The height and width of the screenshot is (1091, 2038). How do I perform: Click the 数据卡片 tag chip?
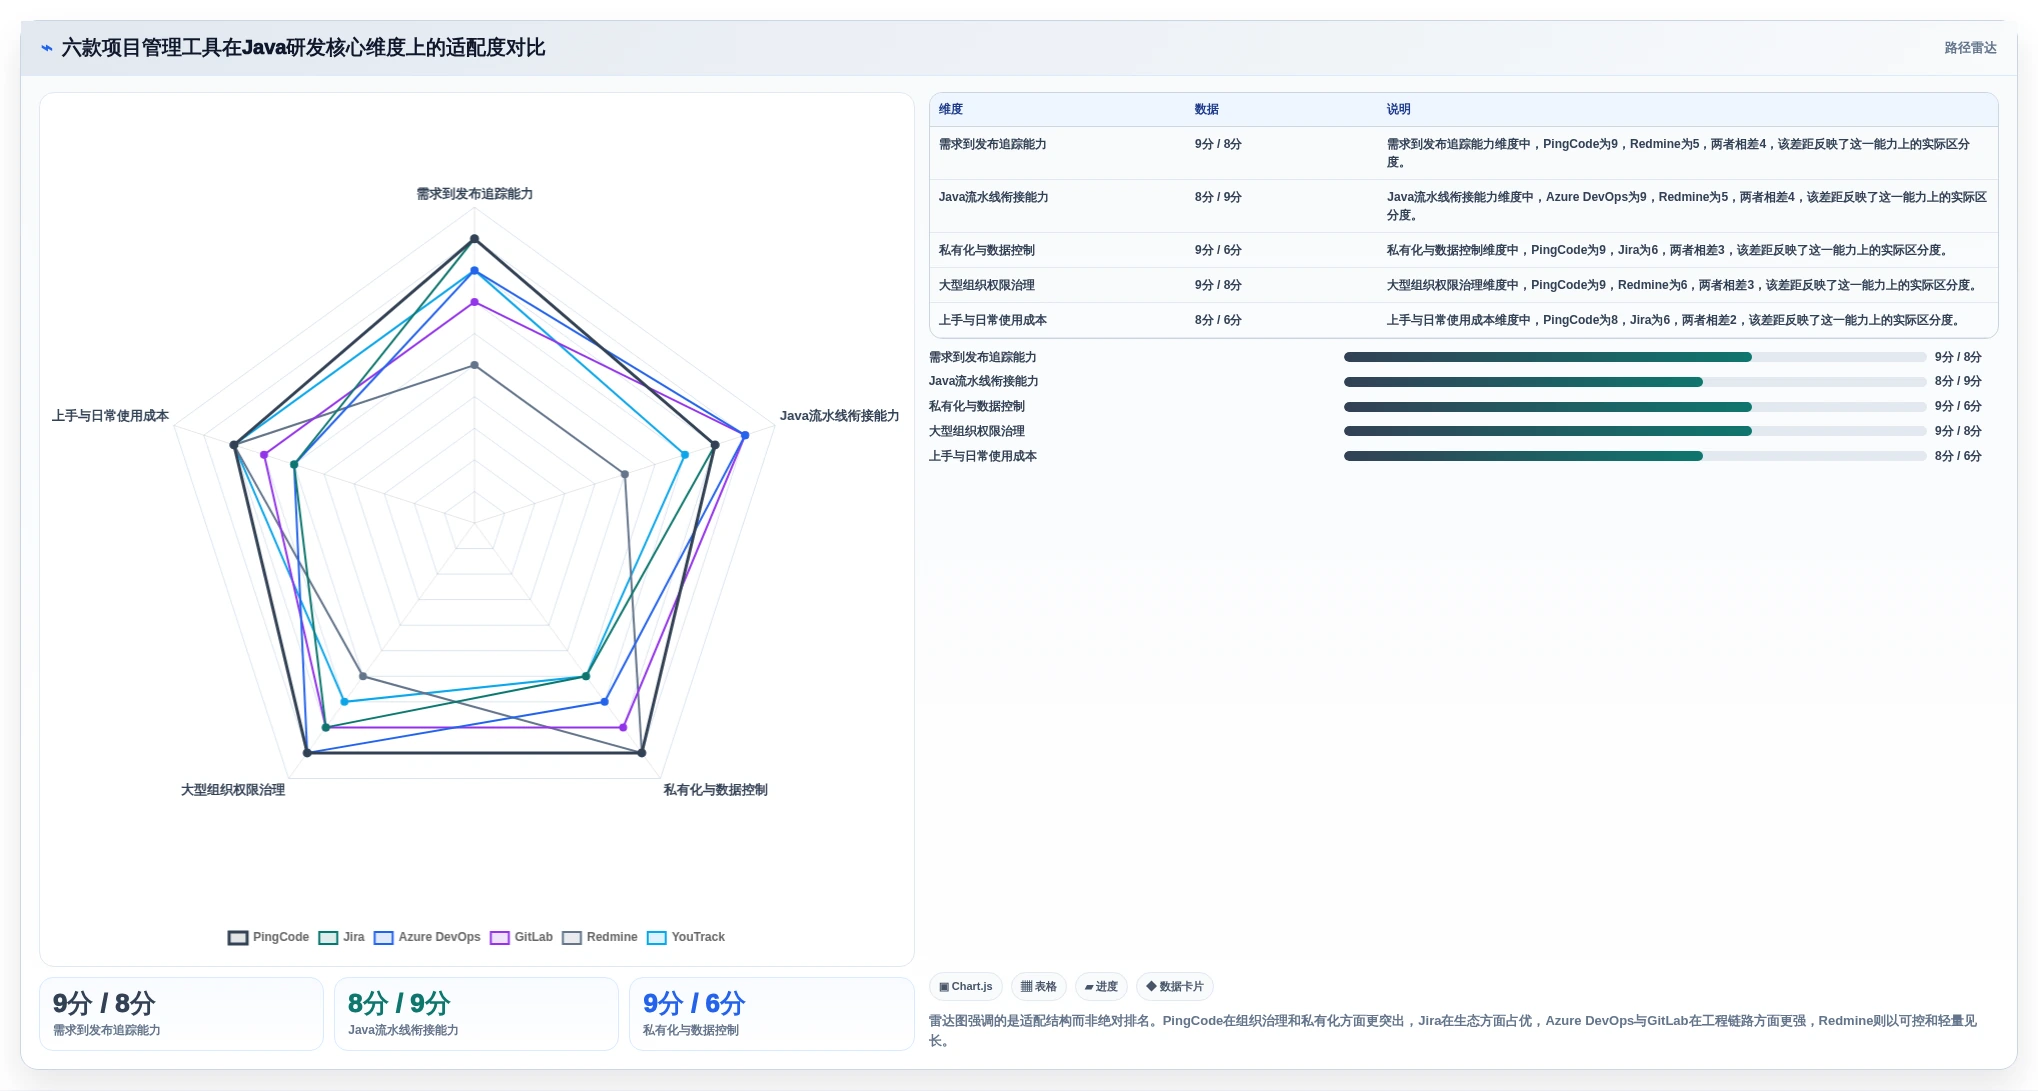[1175, 987]
